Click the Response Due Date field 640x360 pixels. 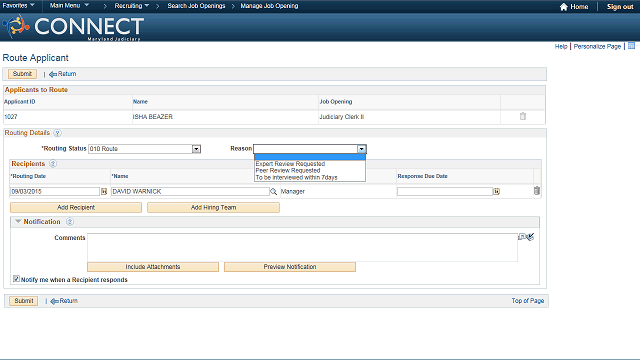point(445,191)
